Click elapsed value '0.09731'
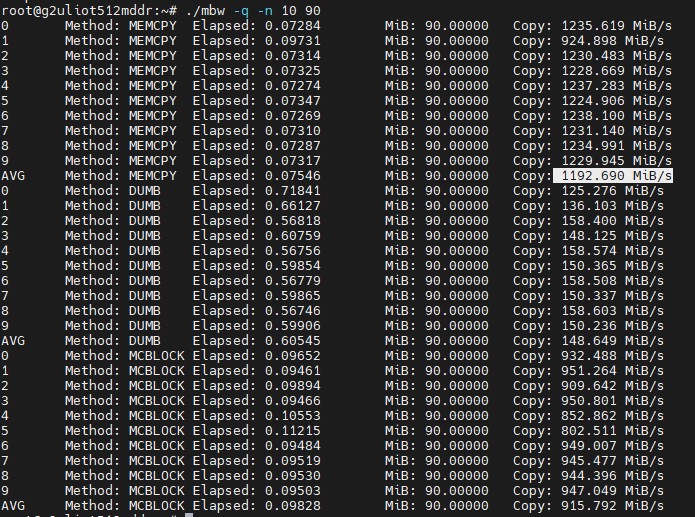Screen dimensions: 695x517 pyautogui.click(x=293, y=41)
